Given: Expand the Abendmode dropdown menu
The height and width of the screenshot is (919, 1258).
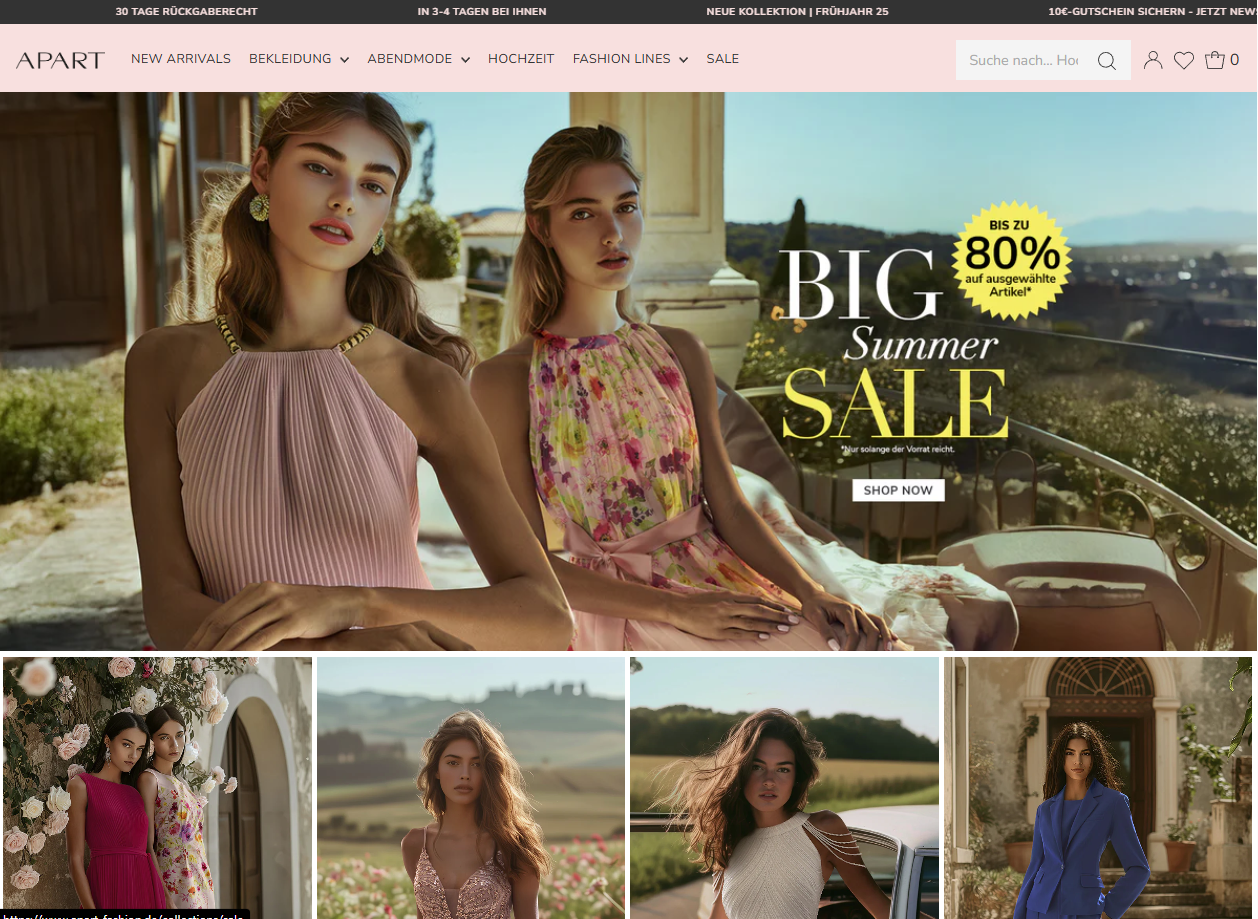Looking at the screenshot, I should [x=418, y=59].
